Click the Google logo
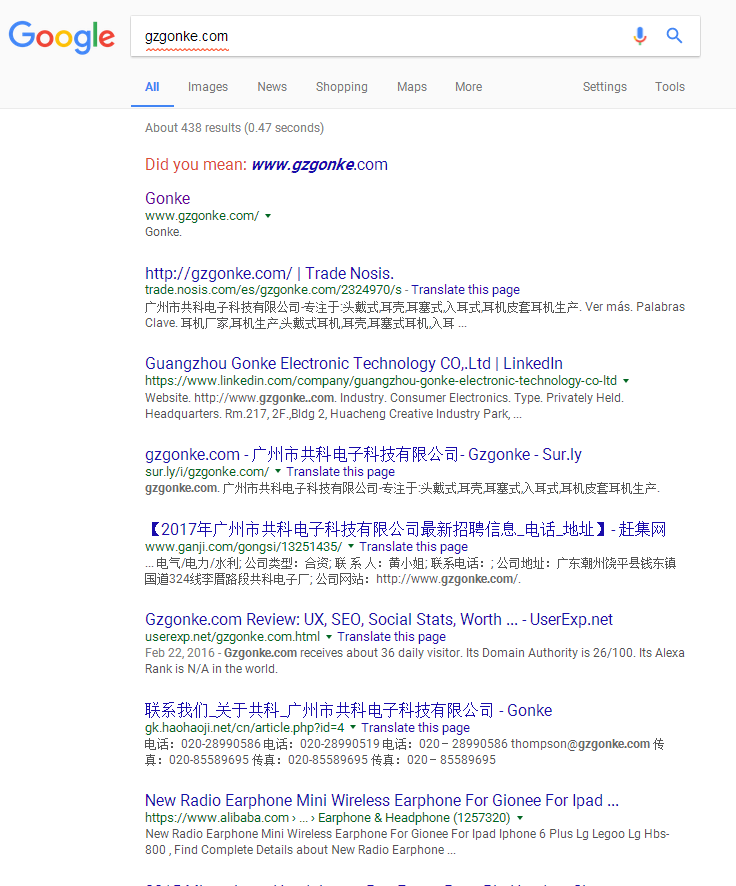The image size is (736, 886). 62,37
